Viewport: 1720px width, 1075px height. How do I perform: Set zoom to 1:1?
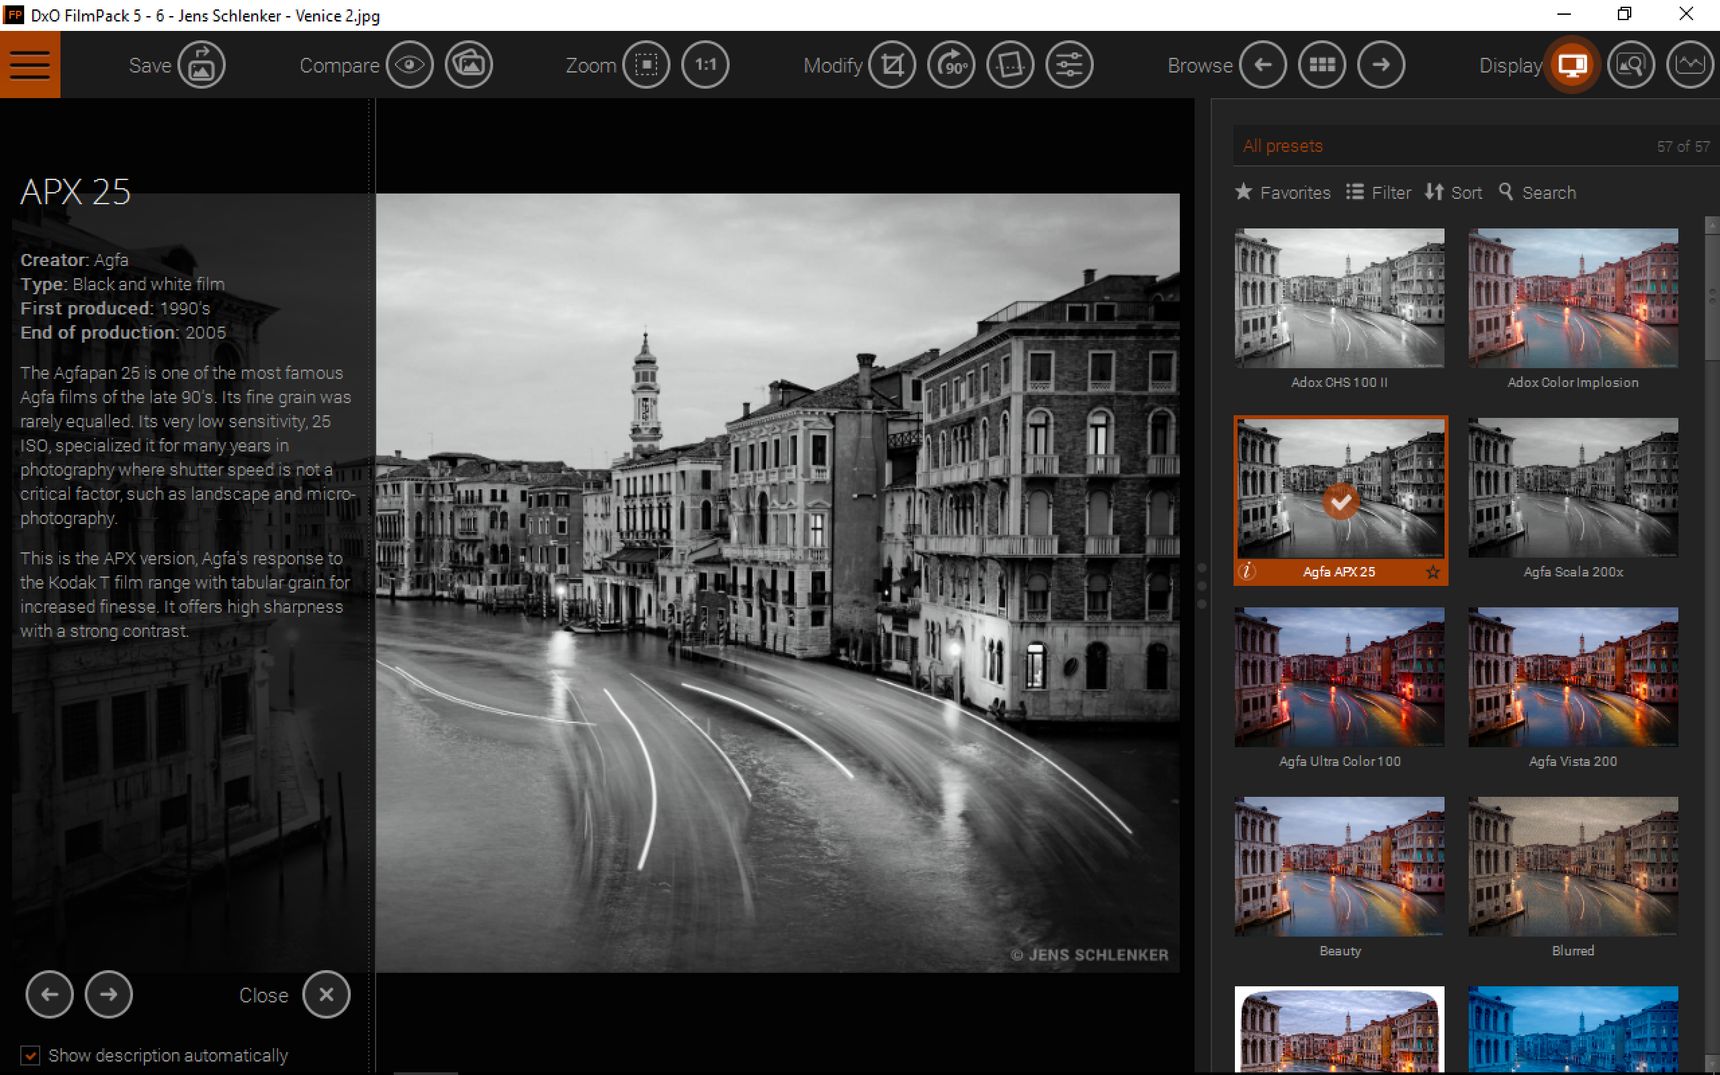point(706,65)
